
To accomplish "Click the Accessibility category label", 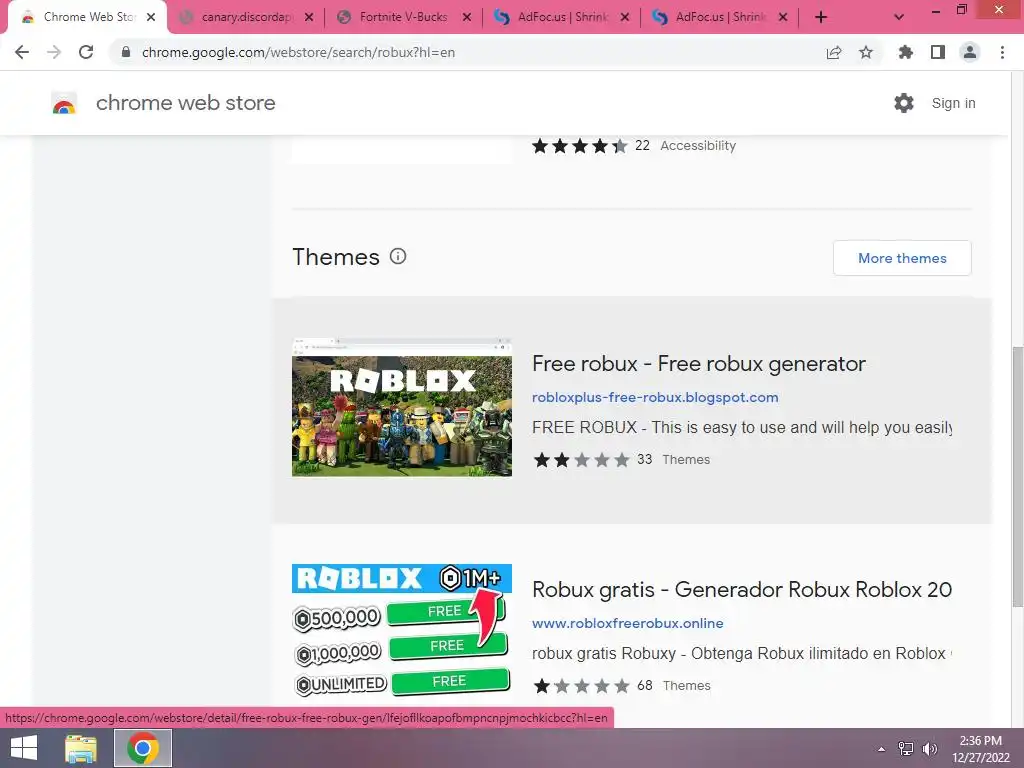I will pos(697,146).
